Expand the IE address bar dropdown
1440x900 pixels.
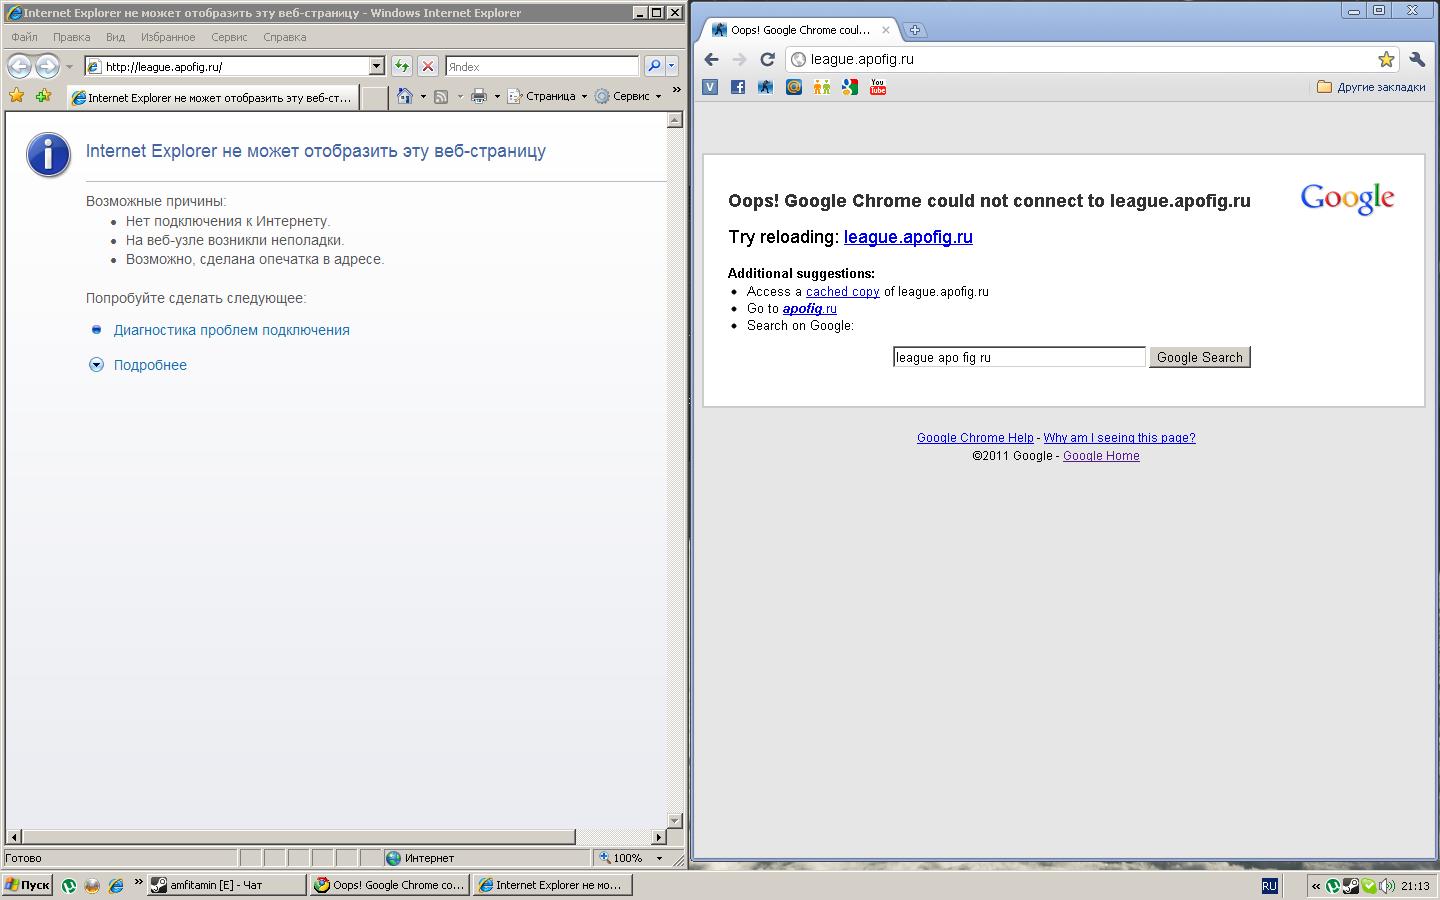pos(377,66)
